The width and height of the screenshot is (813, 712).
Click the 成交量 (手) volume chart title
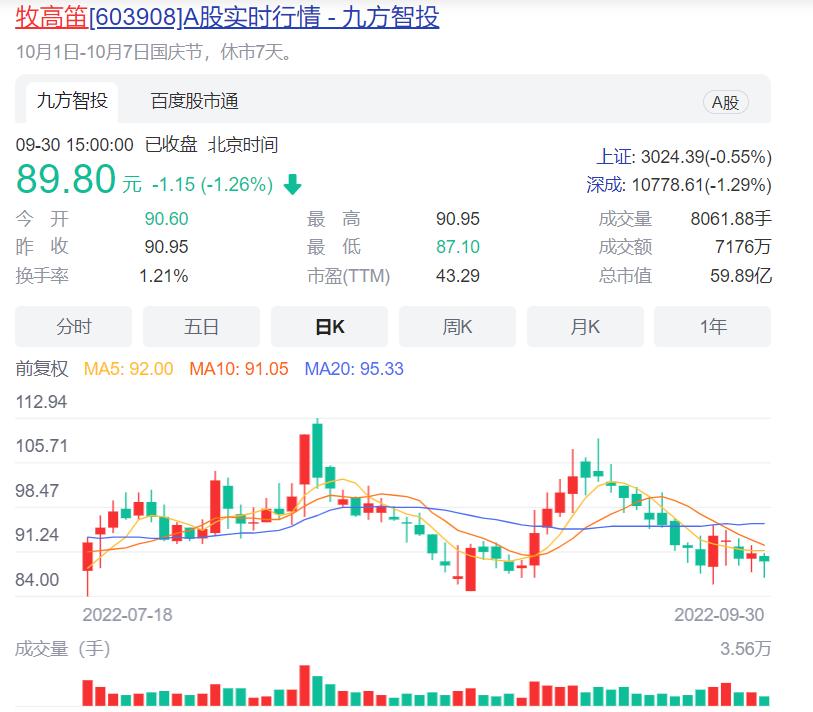[63, 649]
